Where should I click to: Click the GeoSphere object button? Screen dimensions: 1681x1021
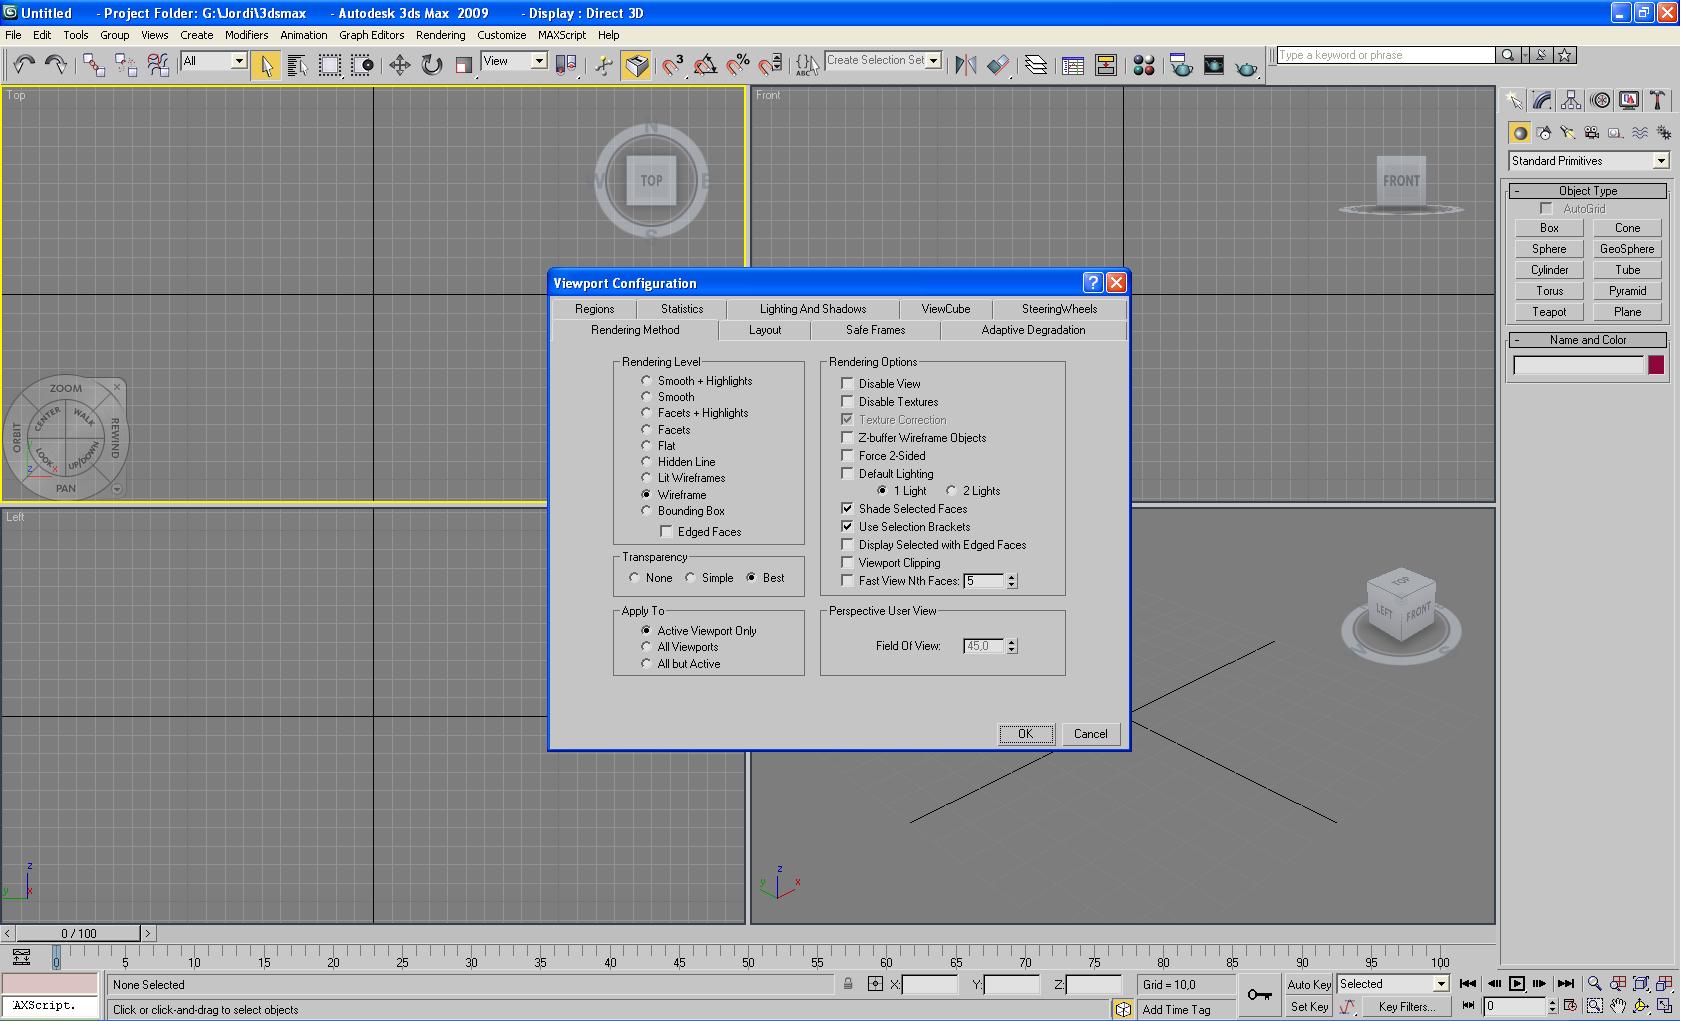(x=1627, y=249)
